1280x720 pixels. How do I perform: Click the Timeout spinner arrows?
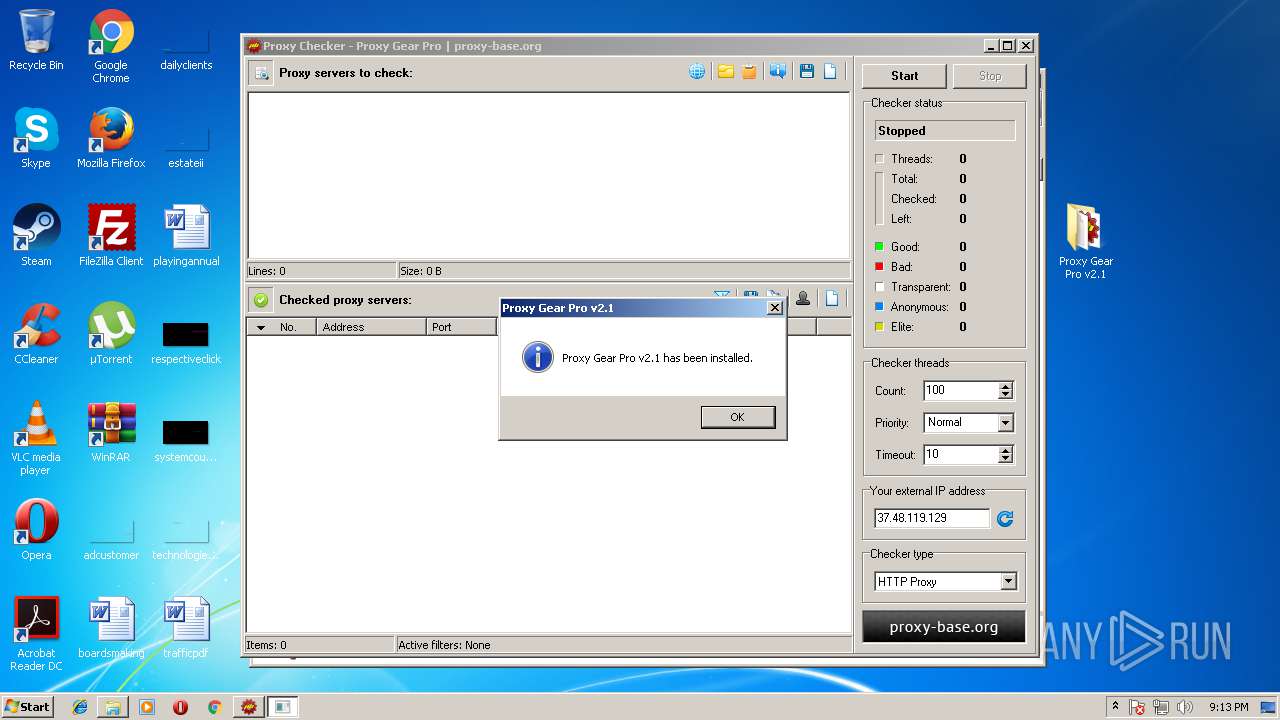pos(1006,455)
